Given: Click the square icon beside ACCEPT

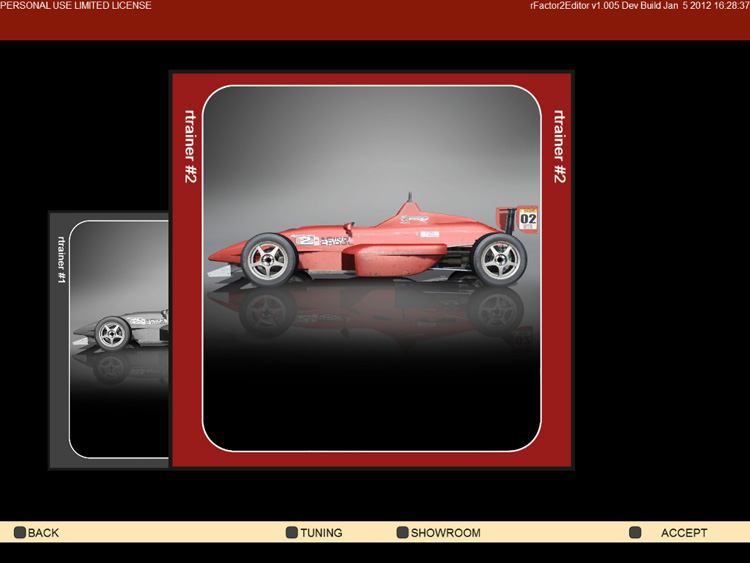Looking at the screenshot, I should (x=635, y=533).
